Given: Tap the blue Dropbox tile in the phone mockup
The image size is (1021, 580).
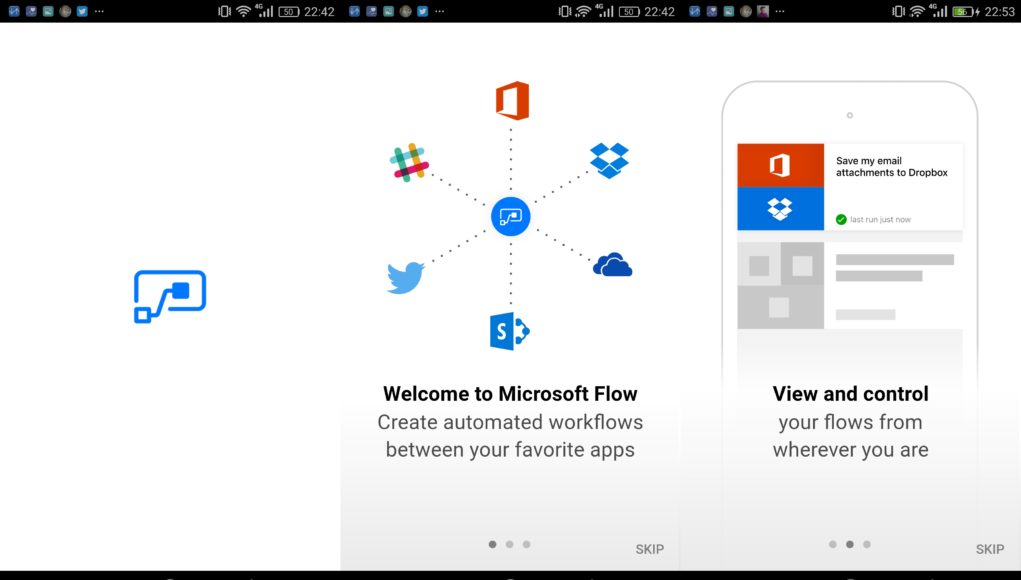Looking at the screenshot, I should click(x=780, y=208).
